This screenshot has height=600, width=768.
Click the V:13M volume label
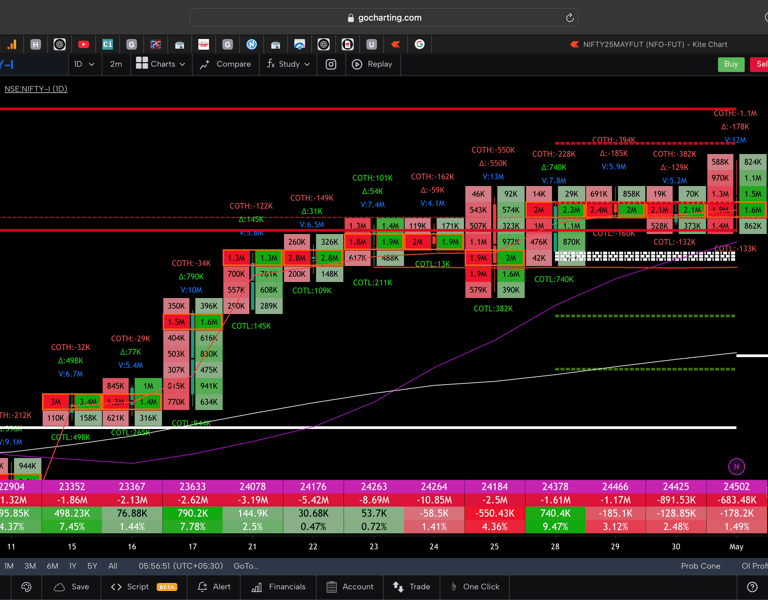pos(493,176)
